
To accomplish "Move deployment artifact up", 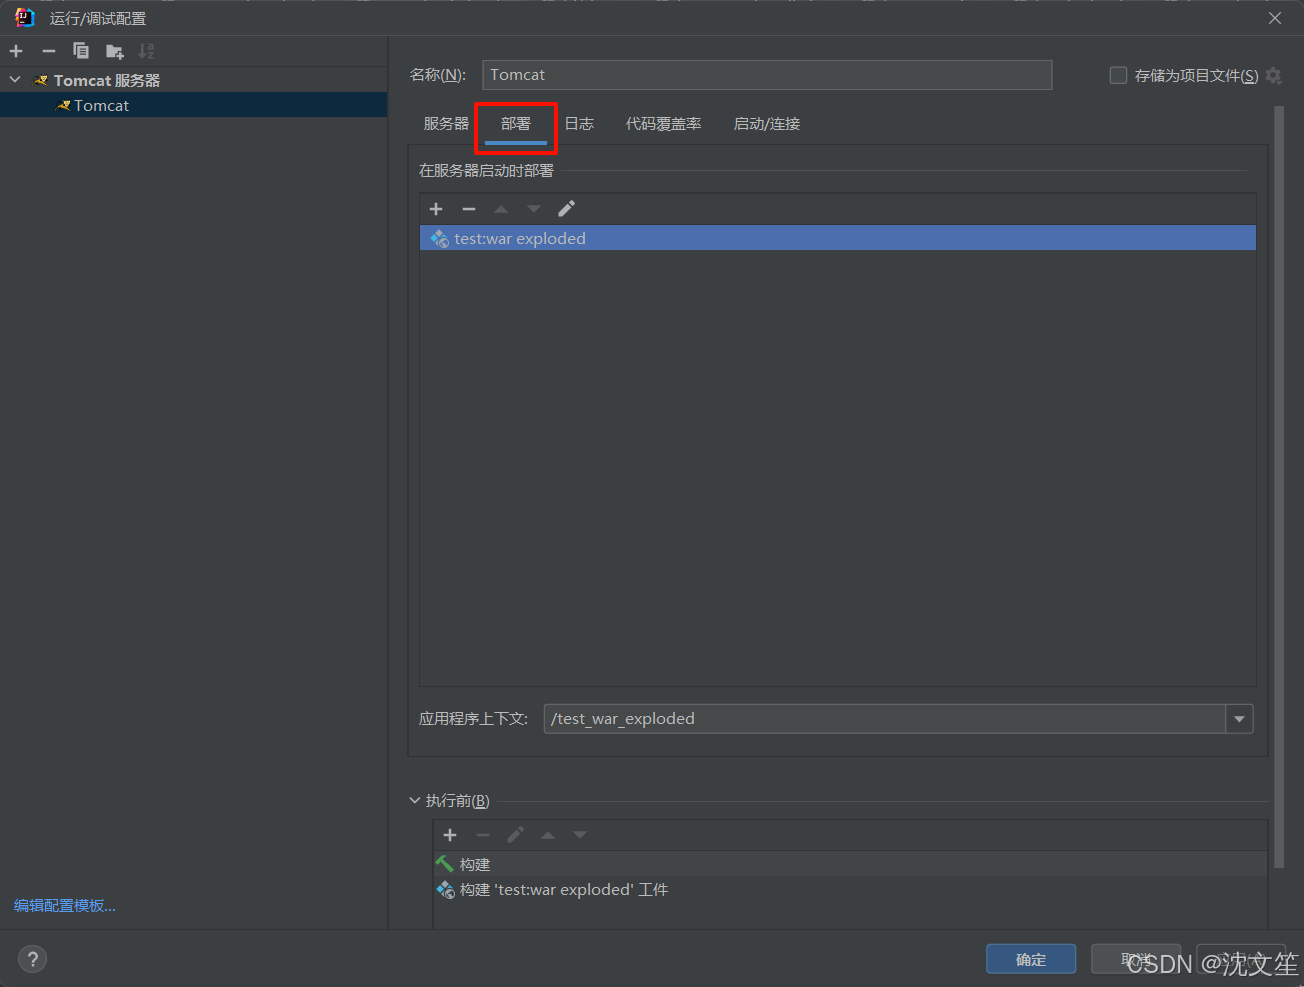I will click(x=501, y=209).
